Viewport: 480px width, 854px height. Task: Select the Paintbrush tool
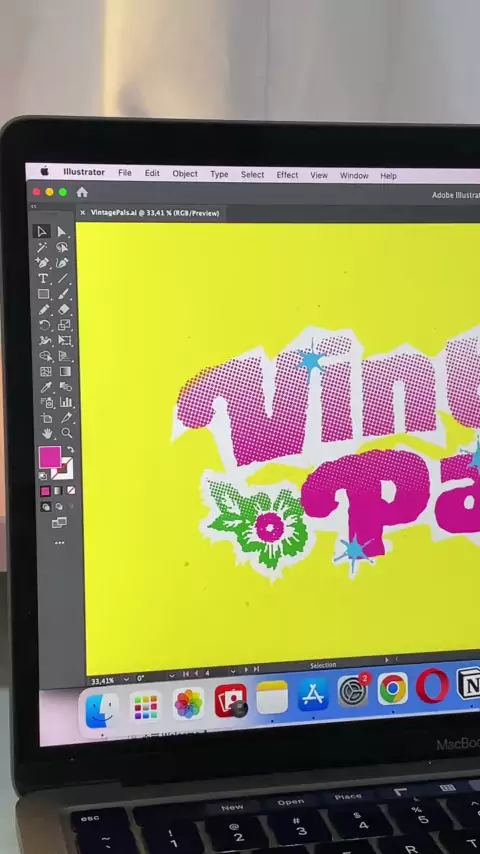(x=64, y=294)
